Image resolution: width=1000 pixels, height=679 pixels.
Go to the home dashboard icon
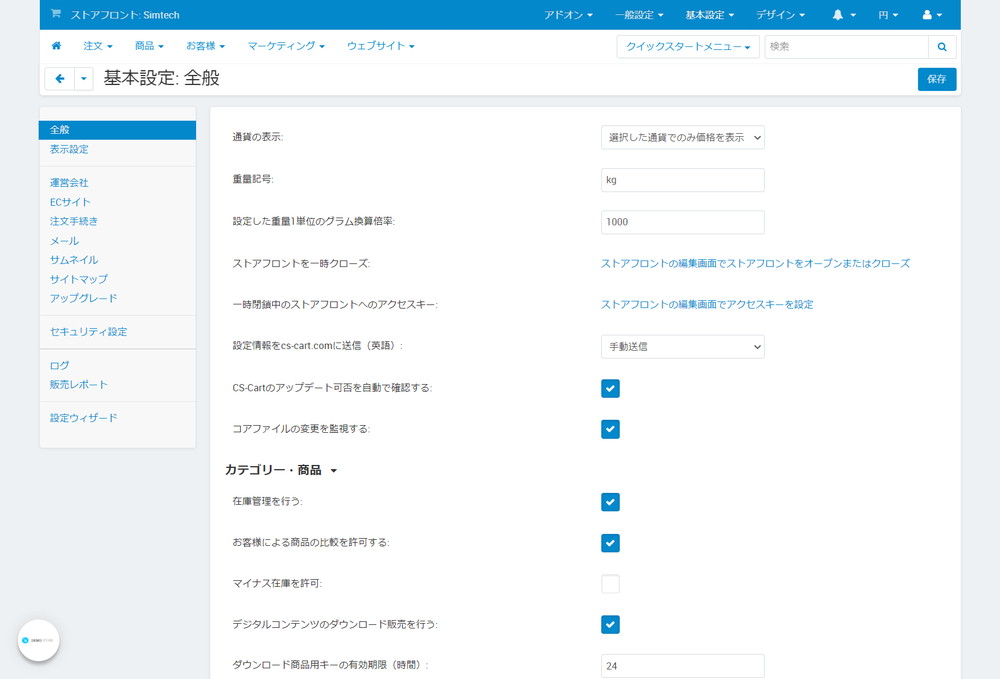click(x=56, y=46)
